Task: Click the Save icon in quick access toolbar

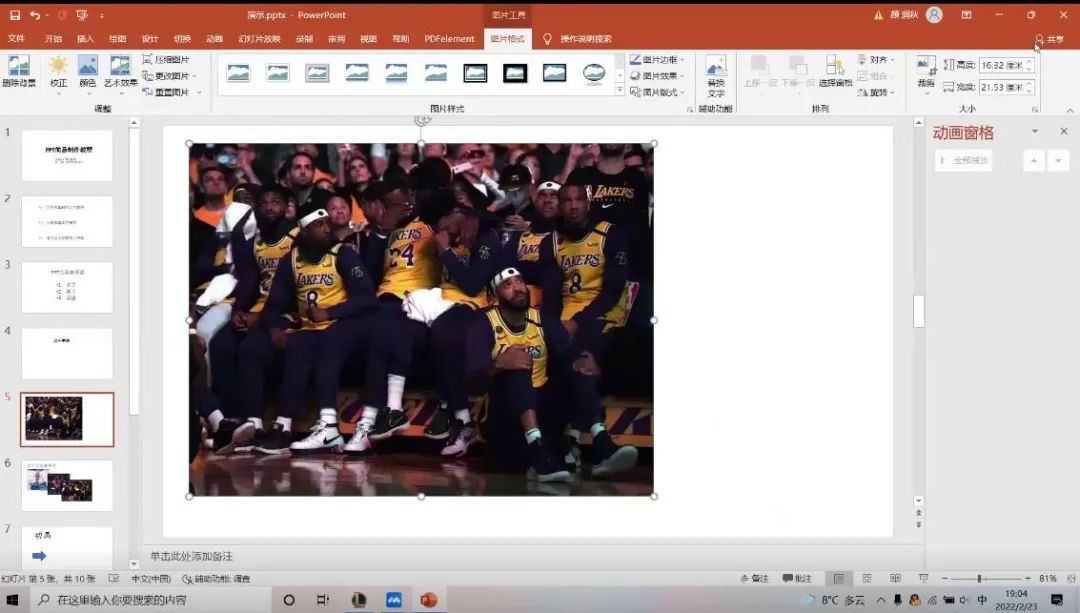Action: [x=14, y=15]
